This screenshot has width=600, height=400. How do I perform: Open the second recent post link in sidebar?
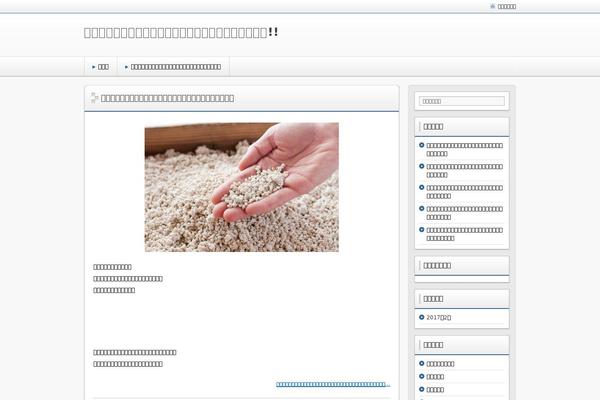(x=465, y=170)
